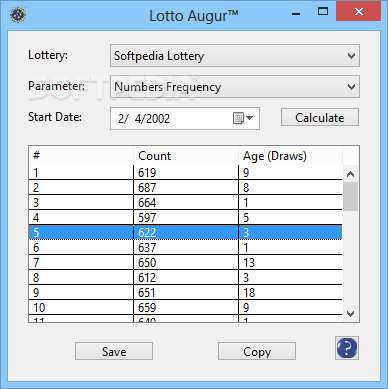Select row number 7 in the list

[x=186, y=263]
